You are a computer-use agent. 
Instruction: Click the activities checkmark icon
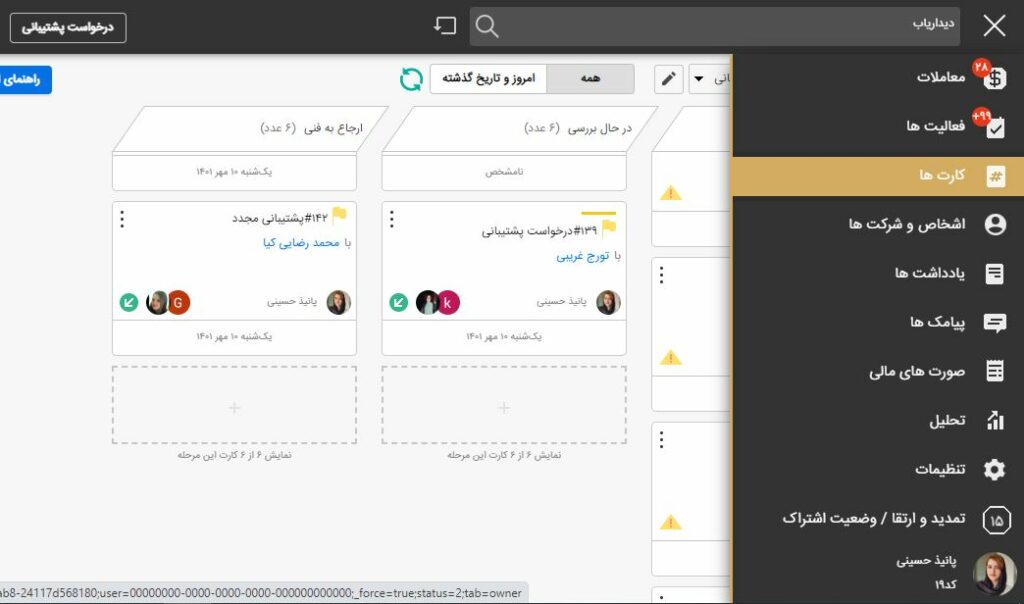[995, 127]
